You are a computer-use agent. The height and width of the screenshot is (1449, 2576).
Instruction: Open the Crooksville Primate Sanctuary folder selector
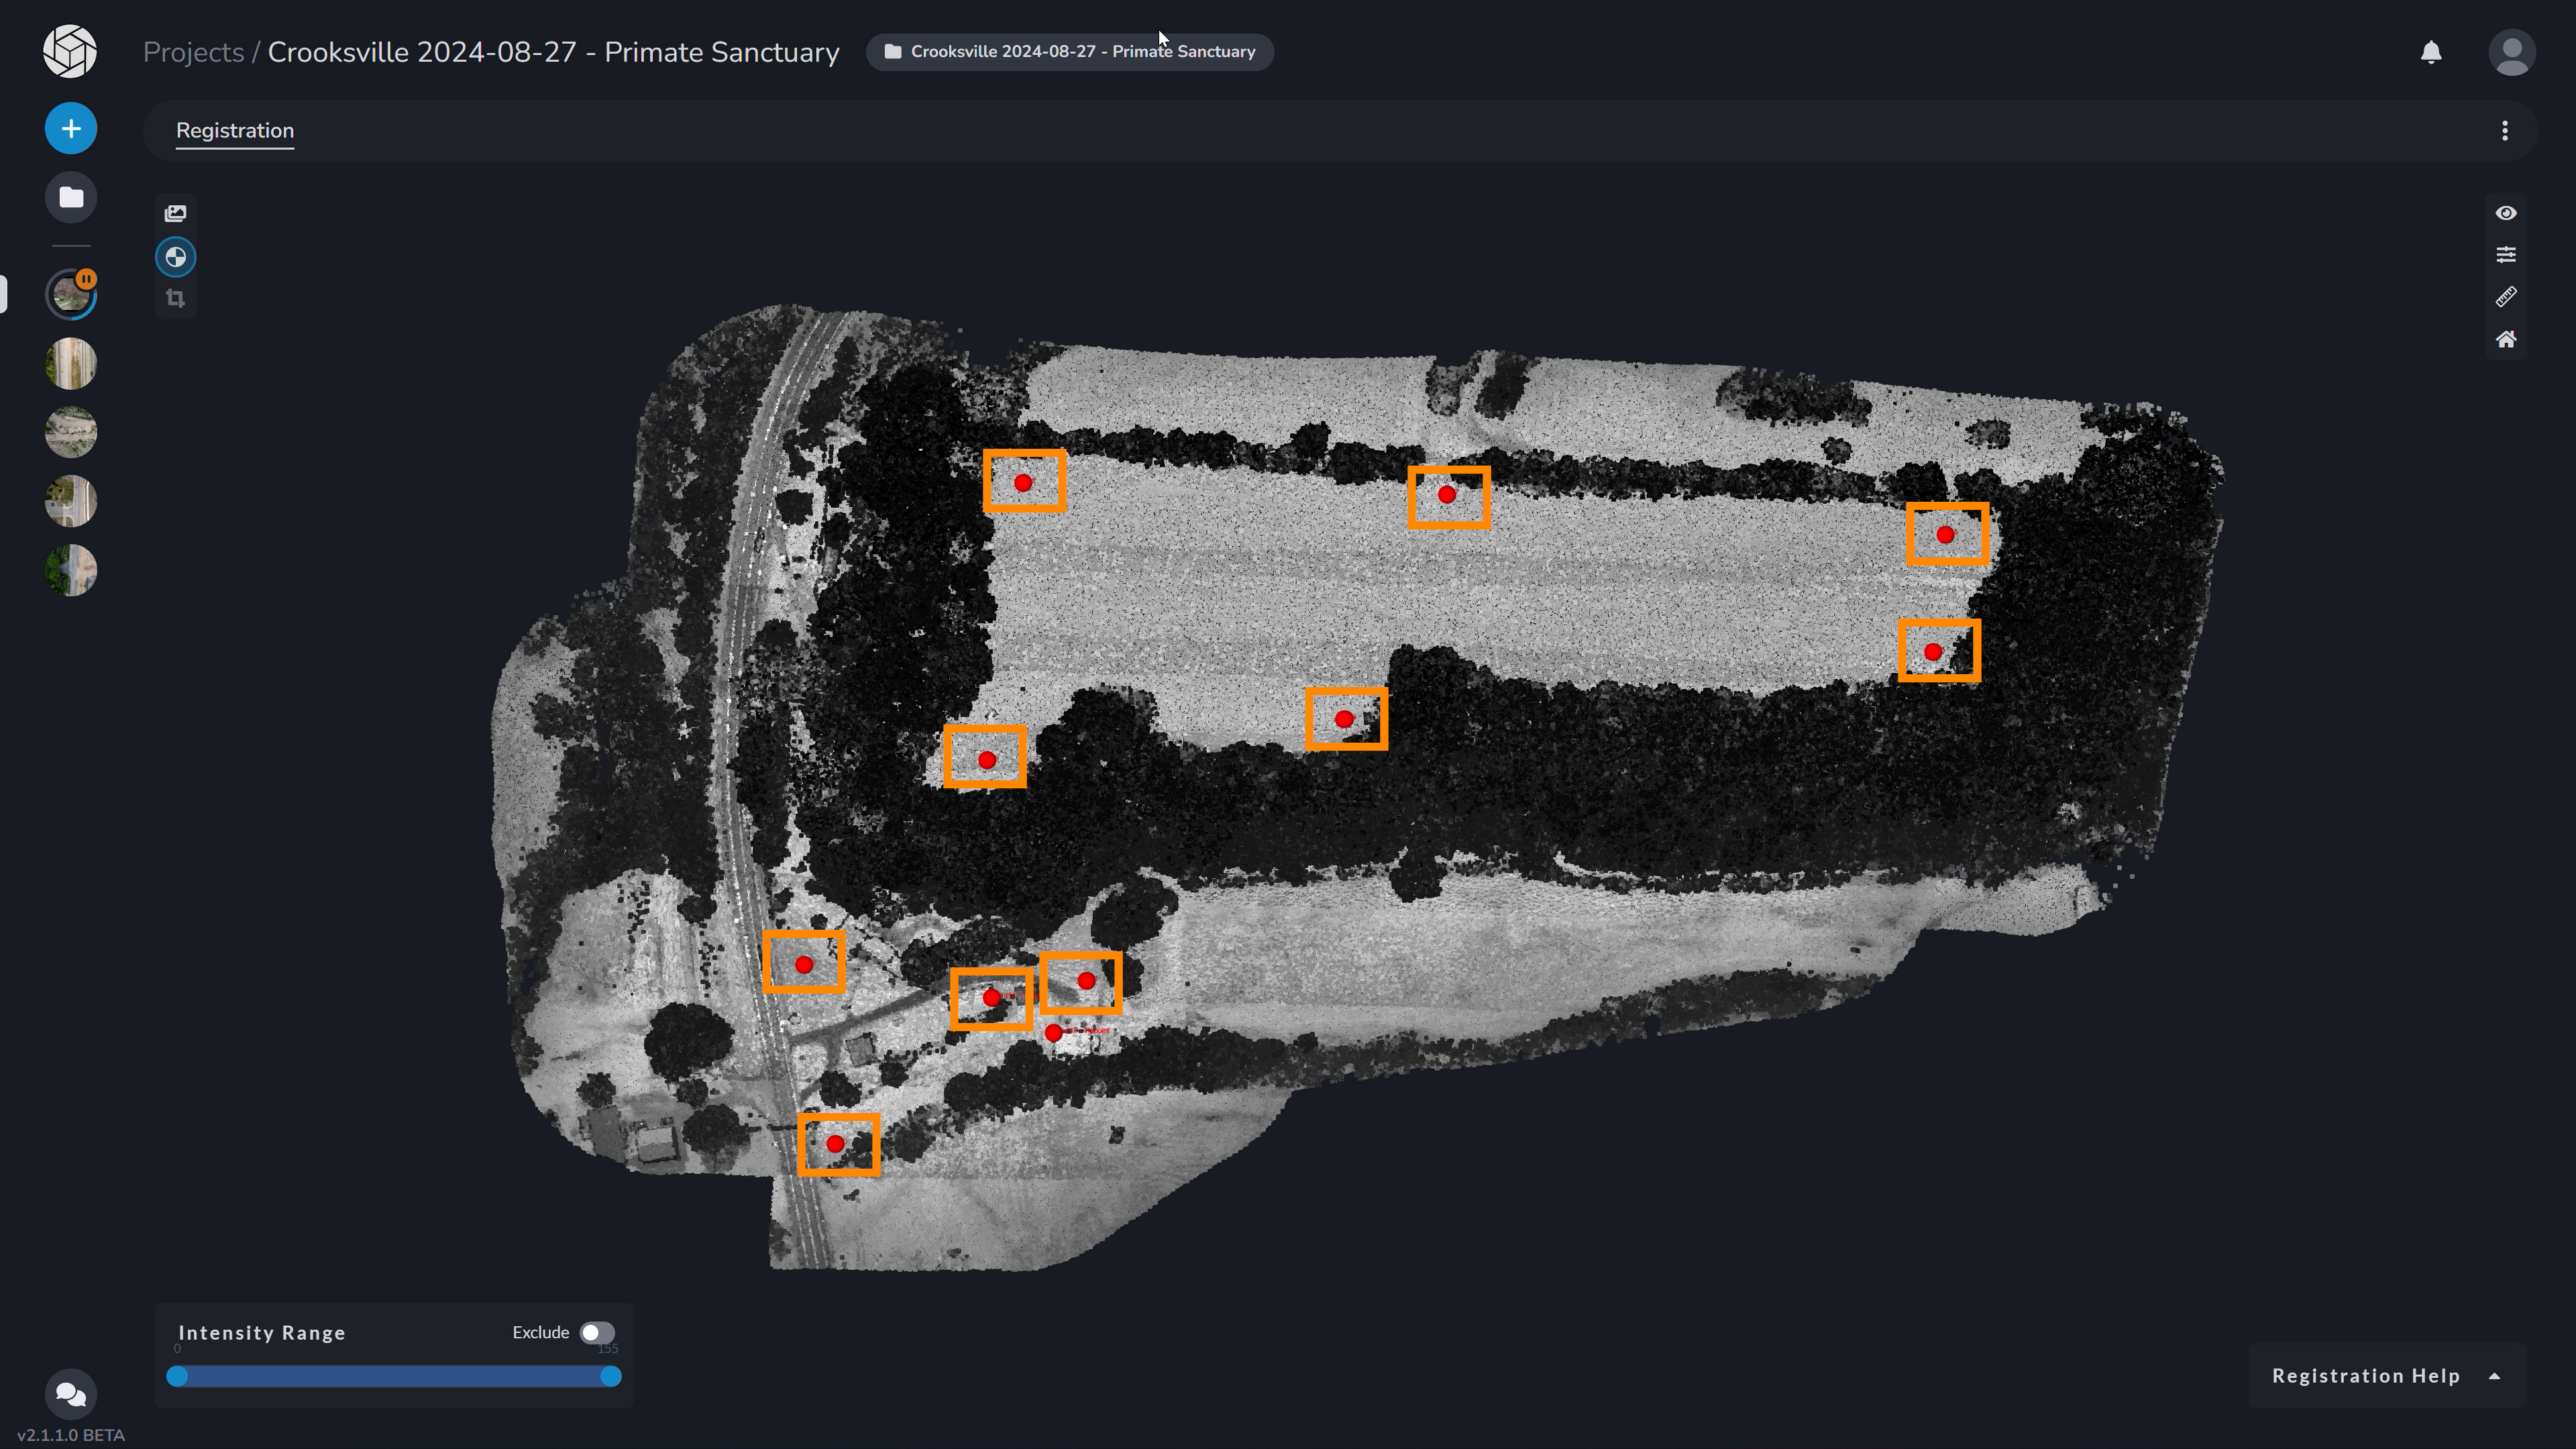coord(1069,51)
